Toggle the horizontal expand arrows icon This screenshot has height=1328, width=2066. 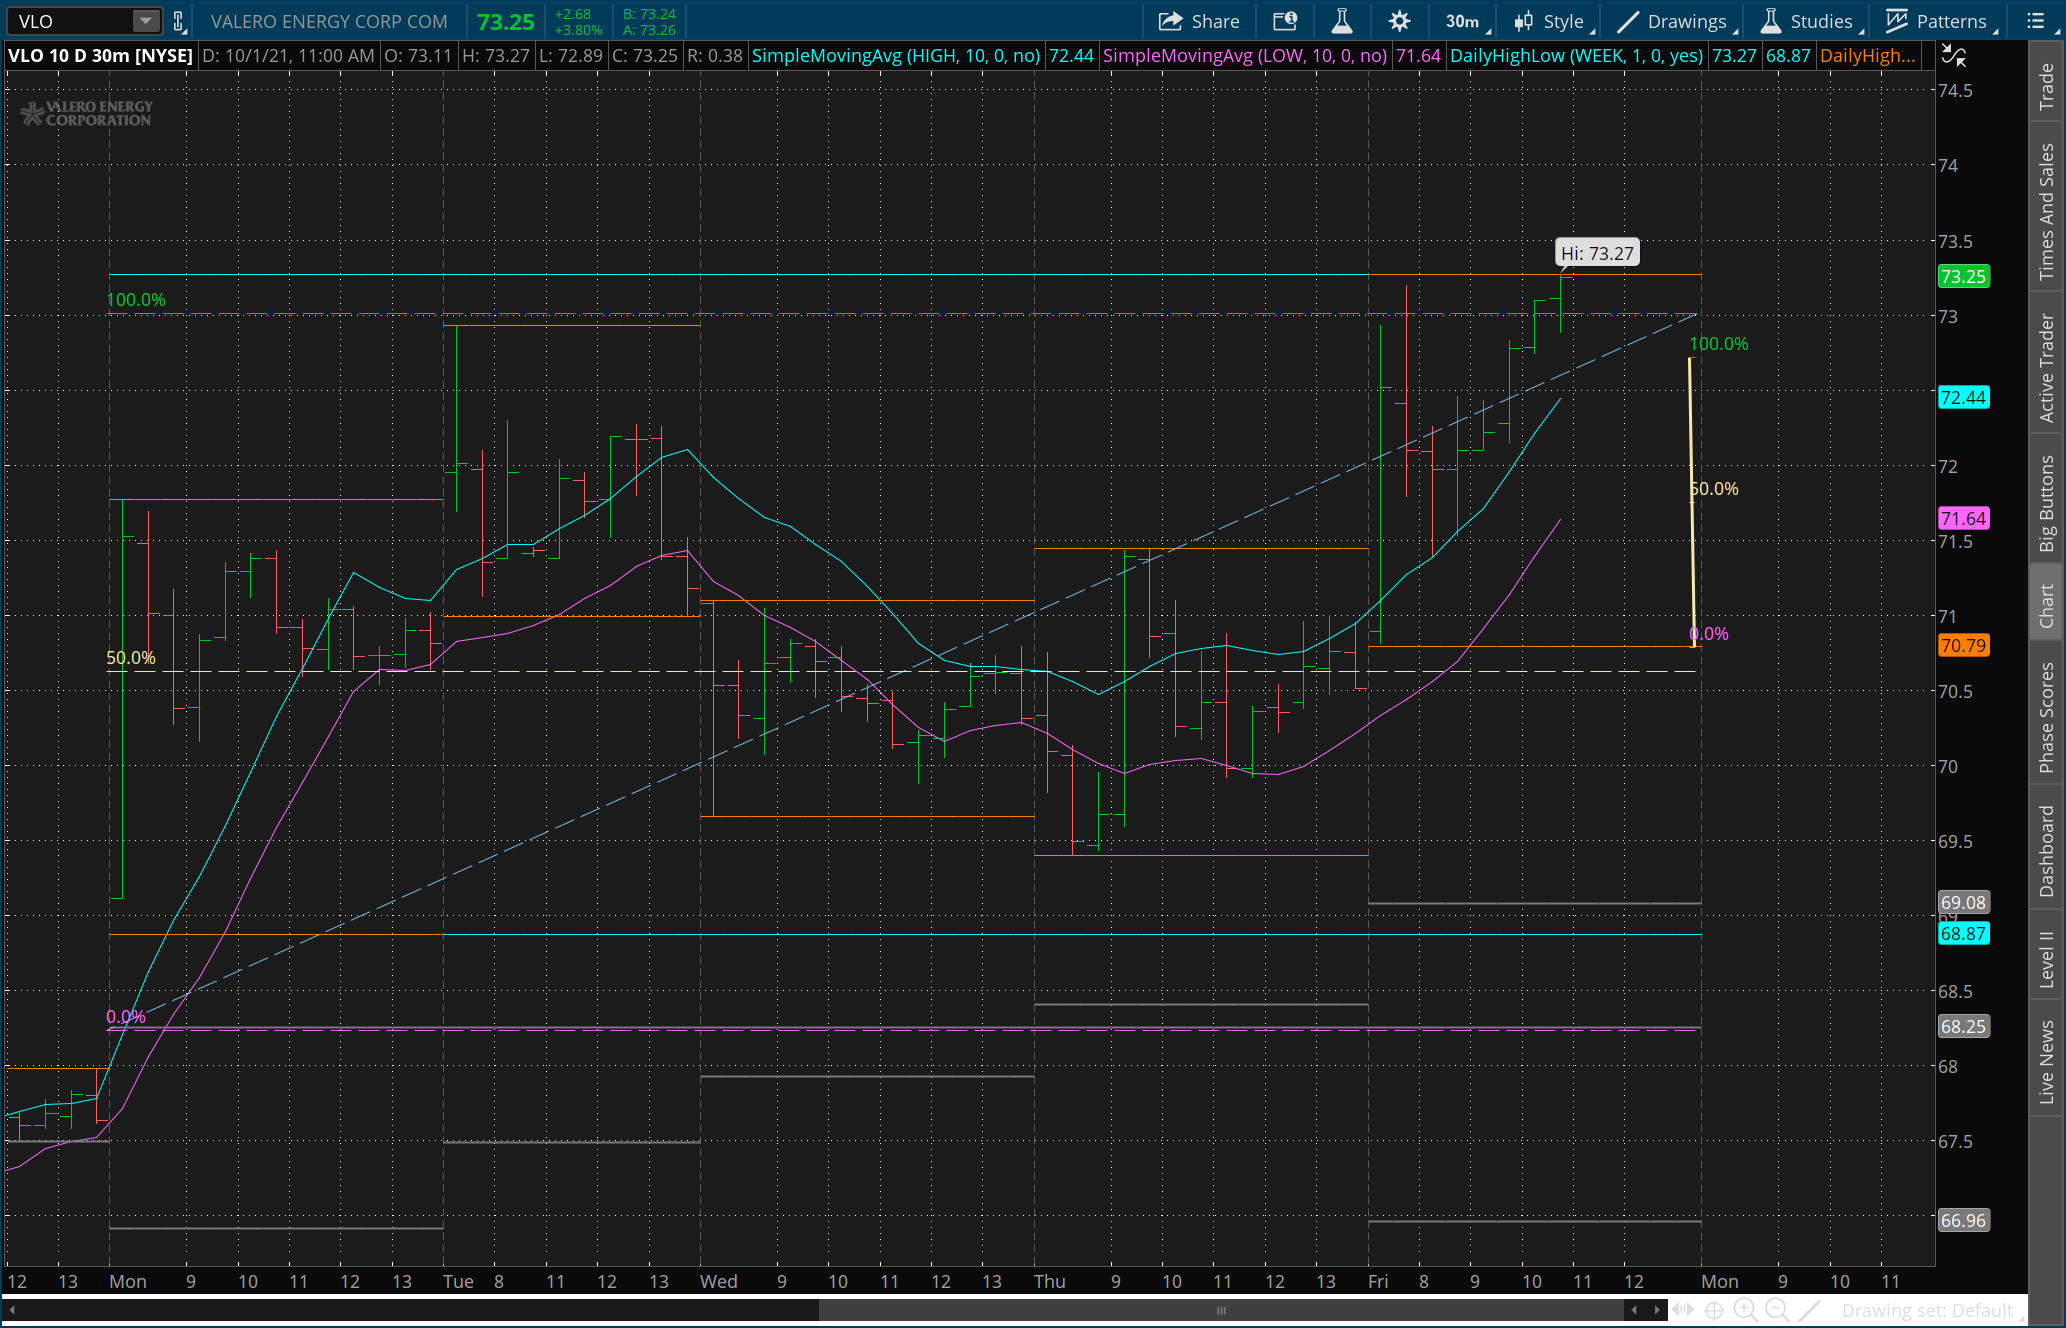point(1683,1310)
